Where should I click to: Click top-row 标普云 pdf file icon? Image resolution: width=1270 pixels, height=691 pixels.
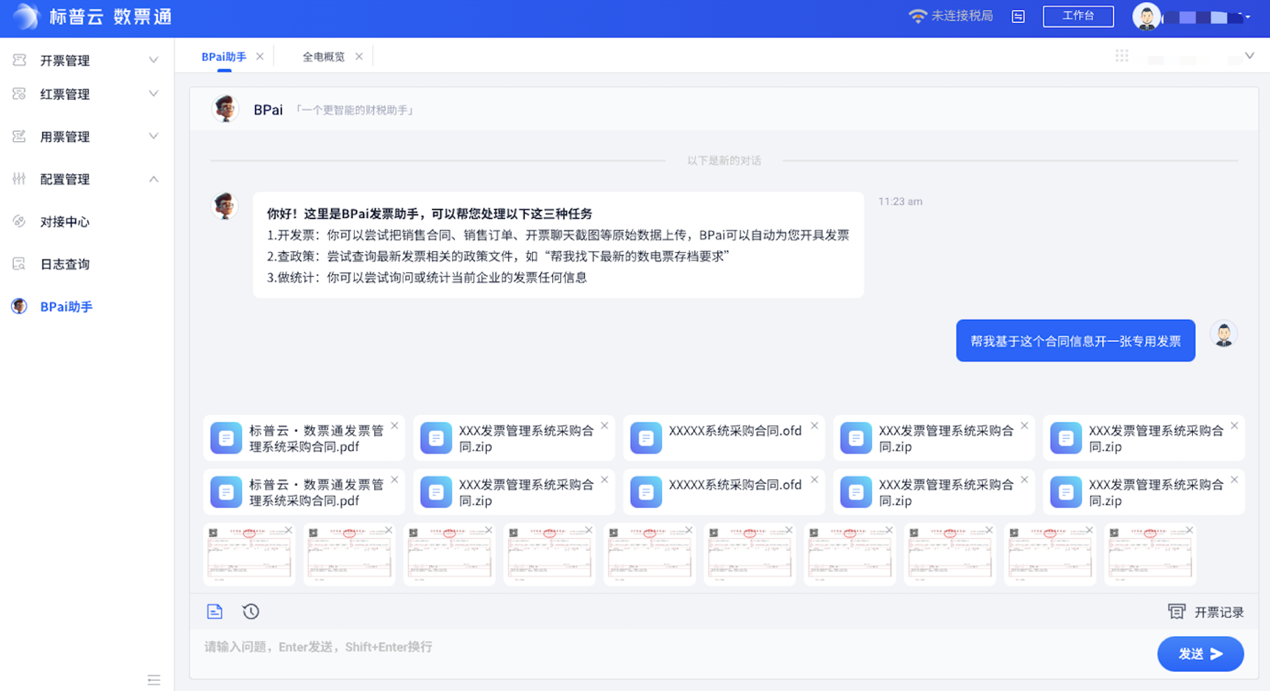tap(226, 438)
